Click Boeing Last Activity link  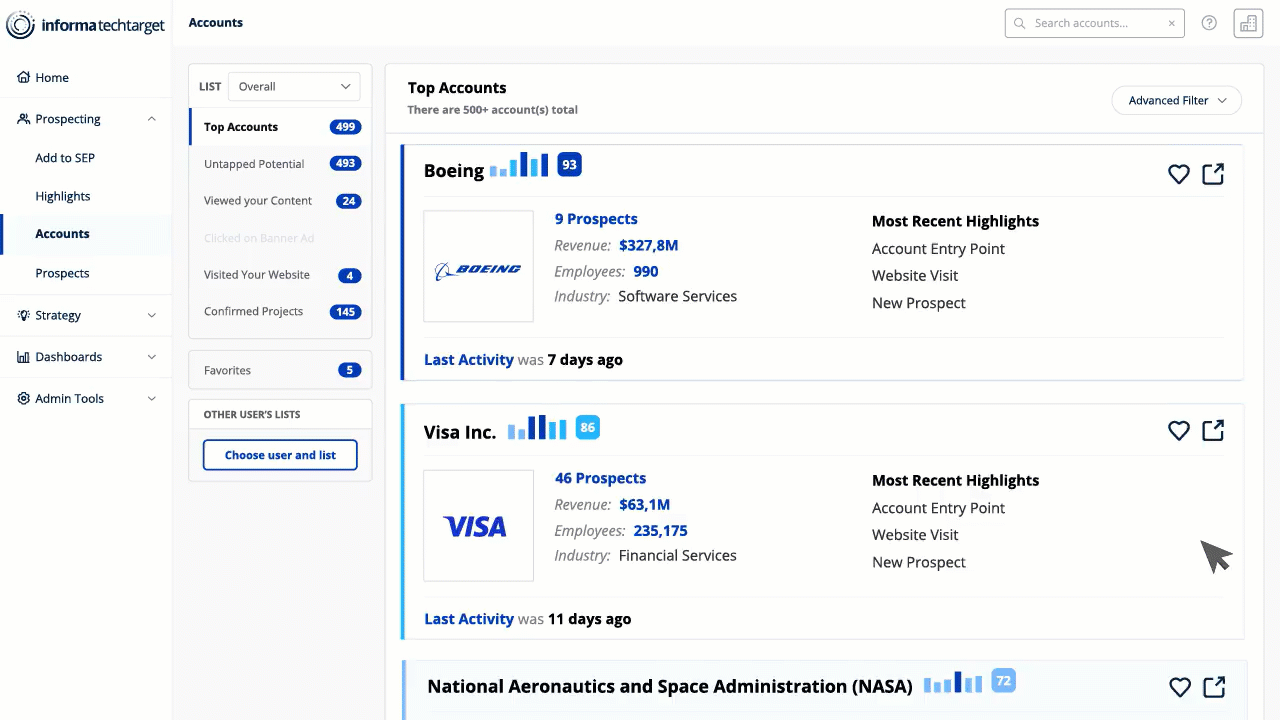point(469,360)
